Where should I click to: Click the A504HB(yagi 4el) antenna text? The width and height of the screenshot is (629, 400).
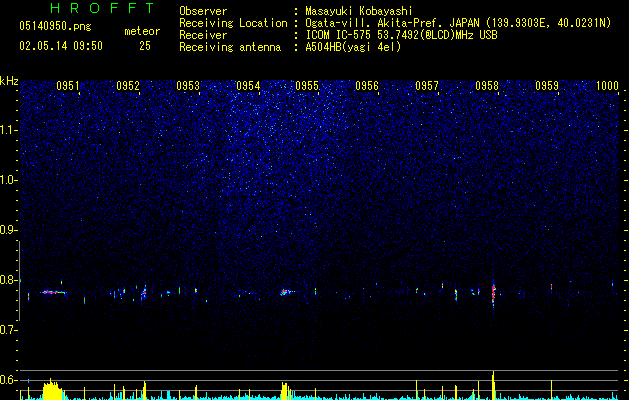point(353,47)
